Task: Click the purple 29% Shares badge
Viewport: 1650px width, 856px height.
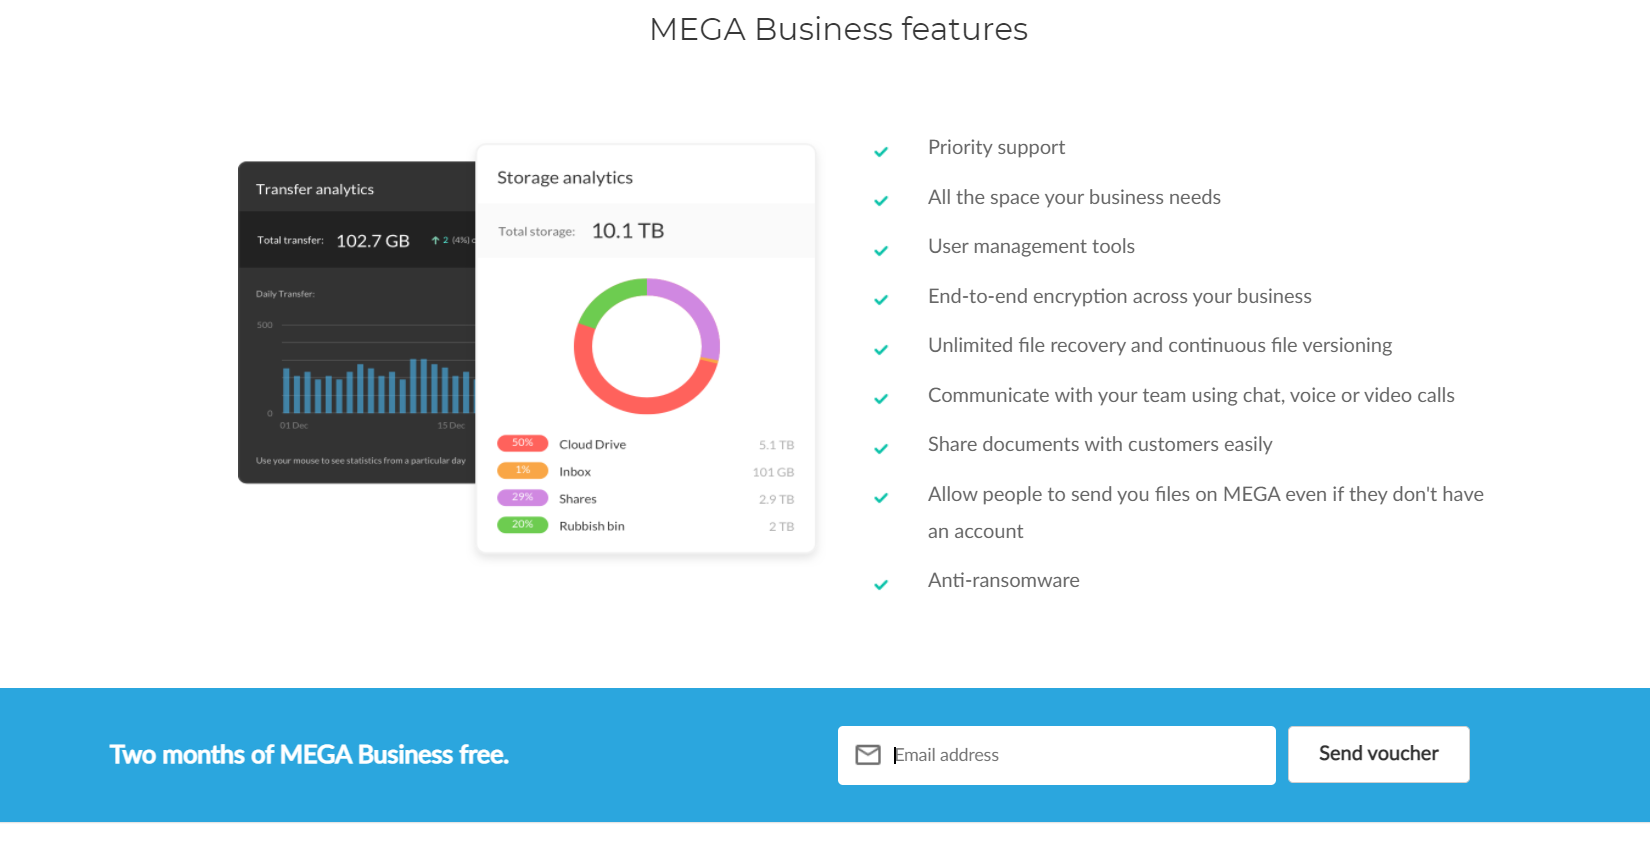Action: point(522,497)
